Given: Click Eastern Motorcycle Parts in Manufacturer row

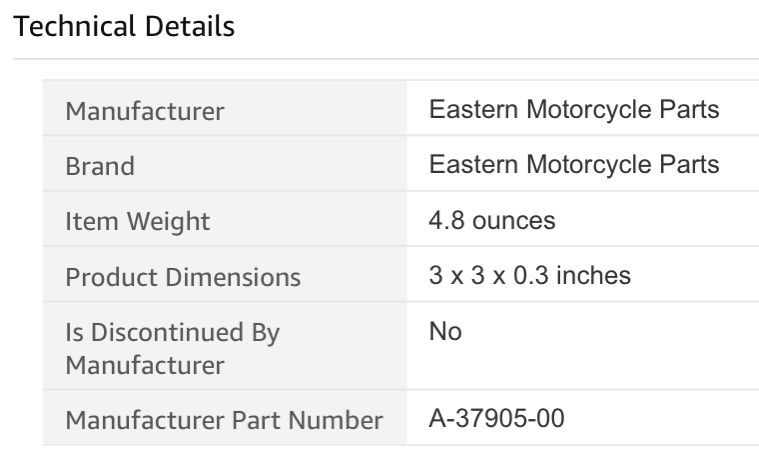Looking at the screenshot, I should coord(574,109).
